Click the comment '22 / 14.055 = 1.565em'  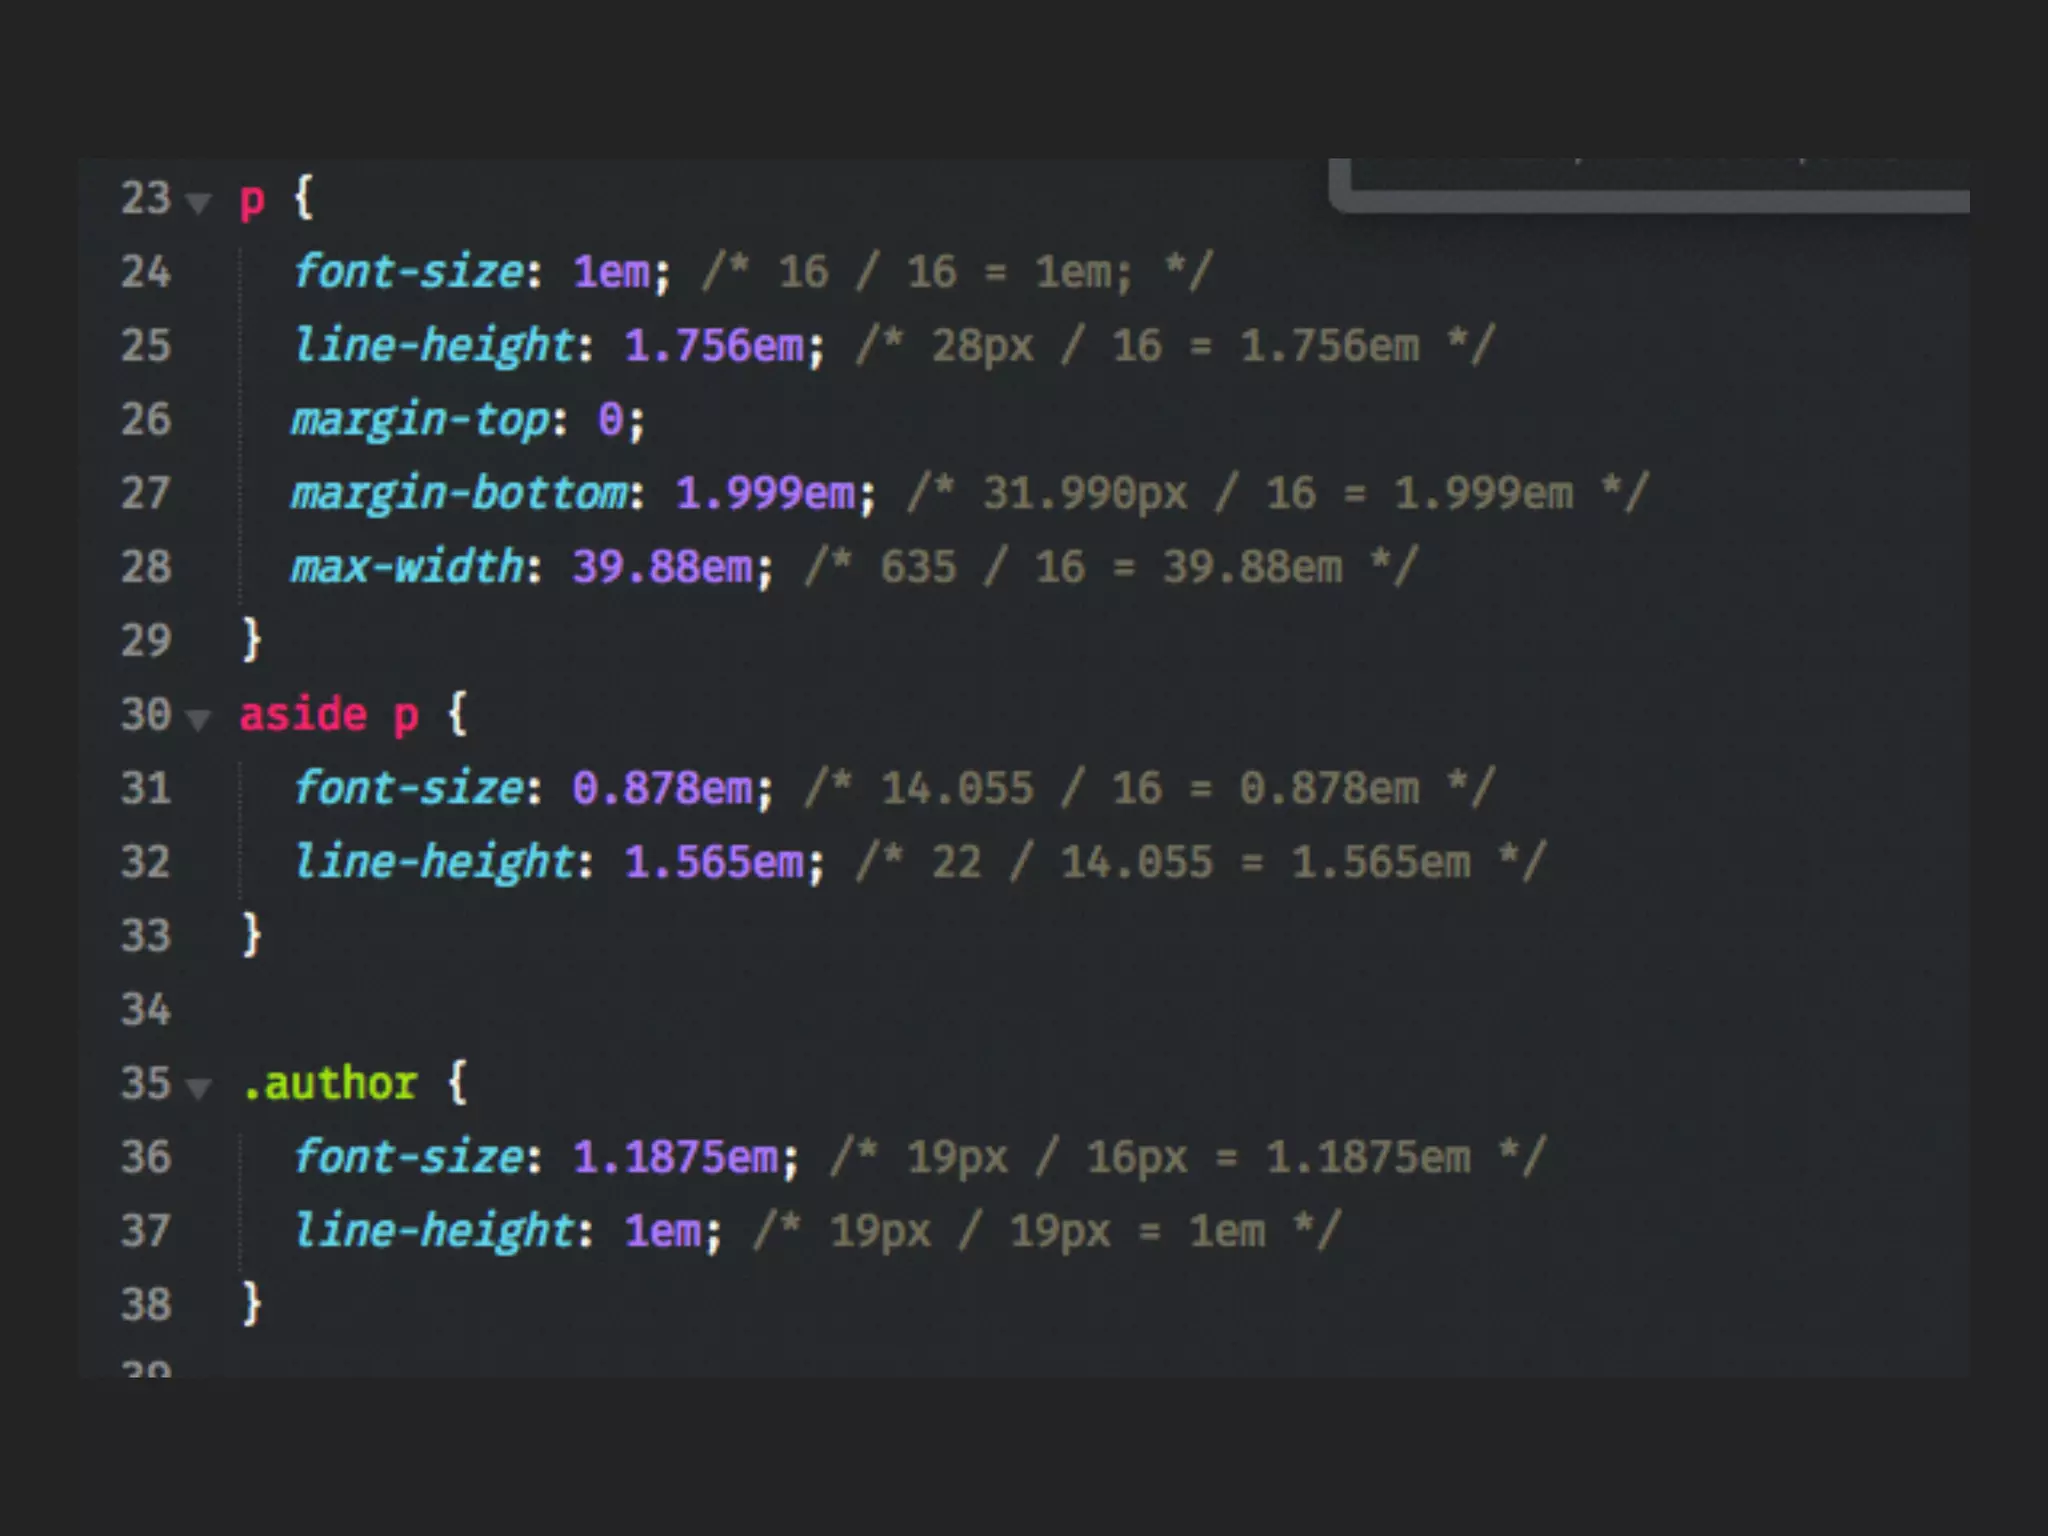(x=1200, y=862)
